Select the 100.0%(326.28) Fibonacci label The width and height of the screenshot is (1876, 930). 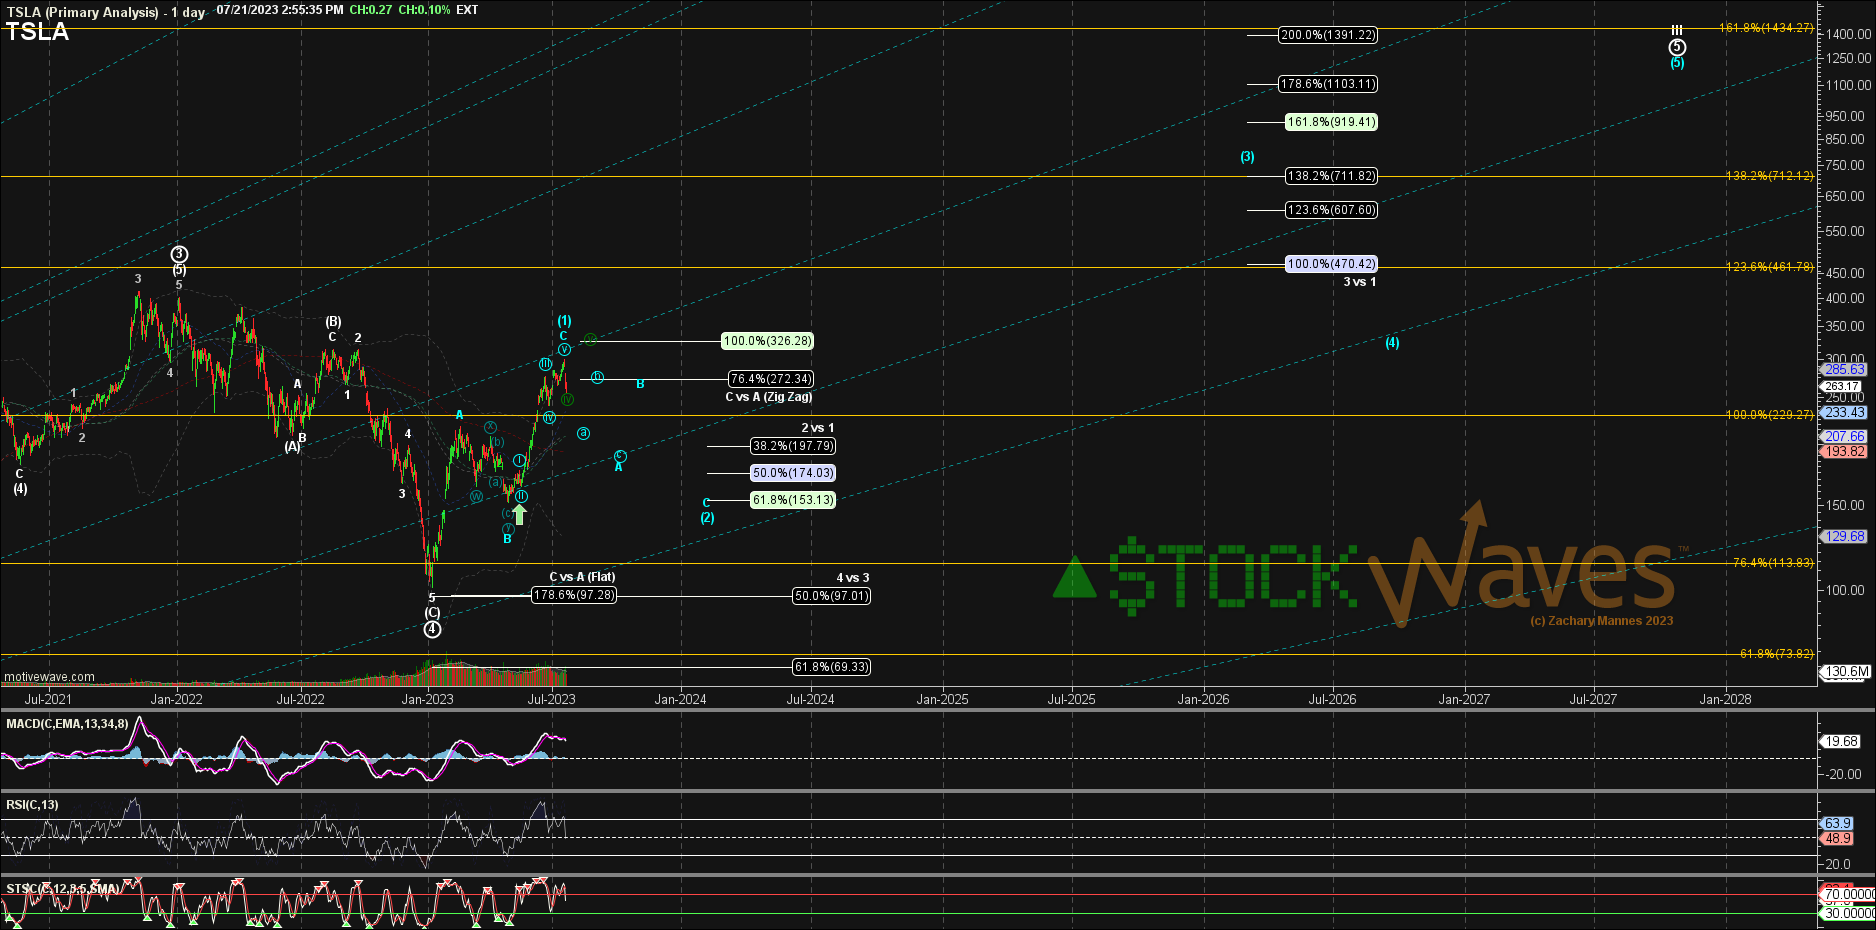pyautogui.click(x=767, y=341)
